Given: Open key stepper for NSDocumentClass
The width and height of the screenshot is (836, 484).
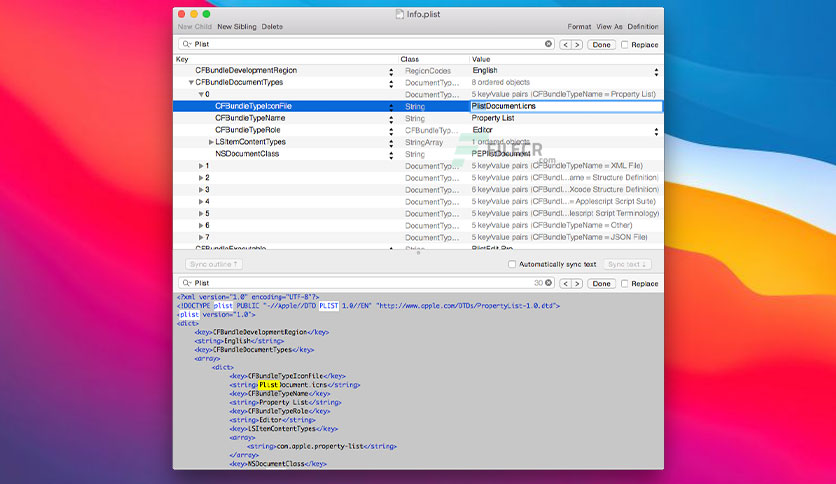Looking at the screenshot, I should pyautogui.click(x=391, y=155).
